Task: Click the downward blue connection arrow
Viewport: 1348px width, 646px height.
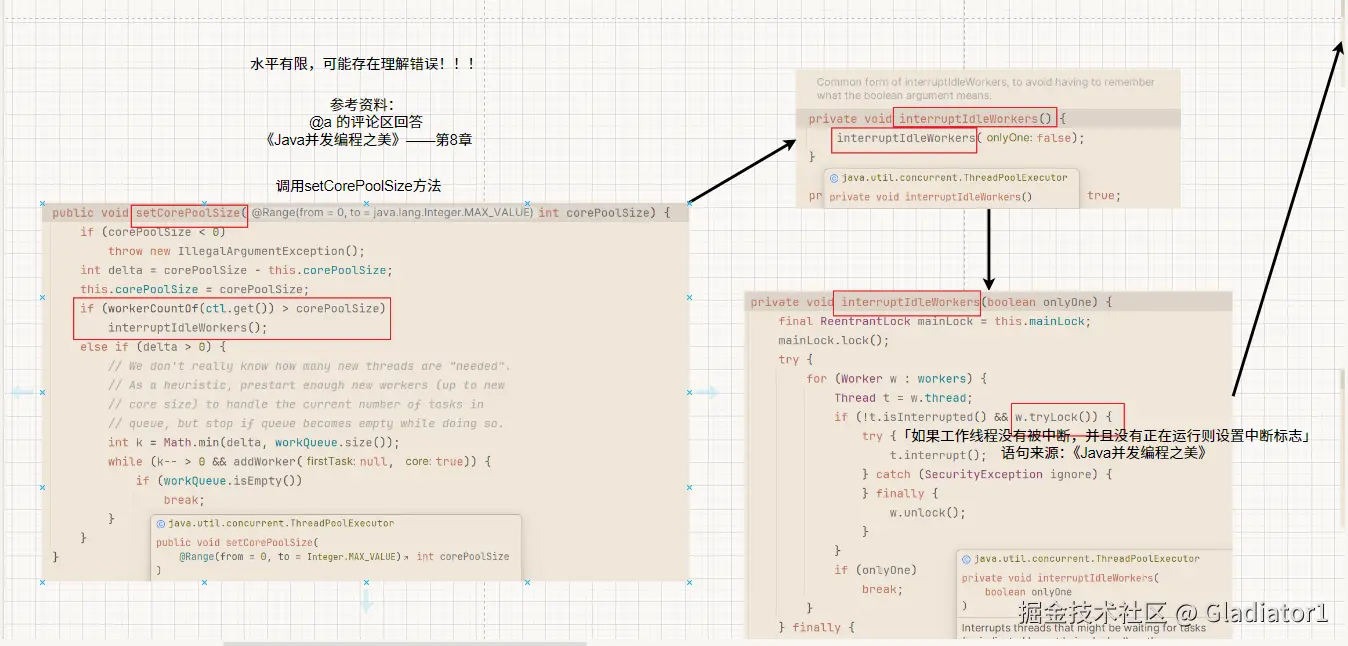Action: (366, 601)
